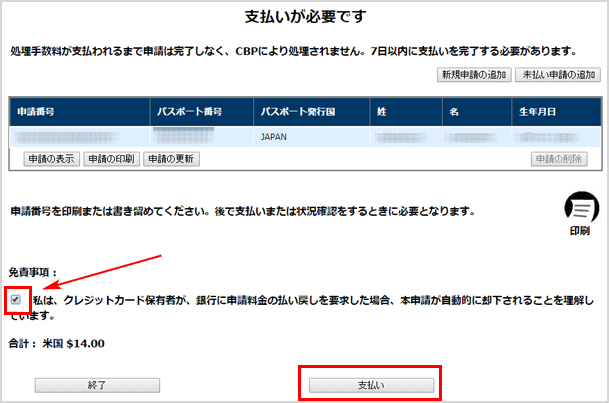Click 未払い申請の追加 button
Image resolution: width=609 pixels, height=403 pixels.
(558, 75)
